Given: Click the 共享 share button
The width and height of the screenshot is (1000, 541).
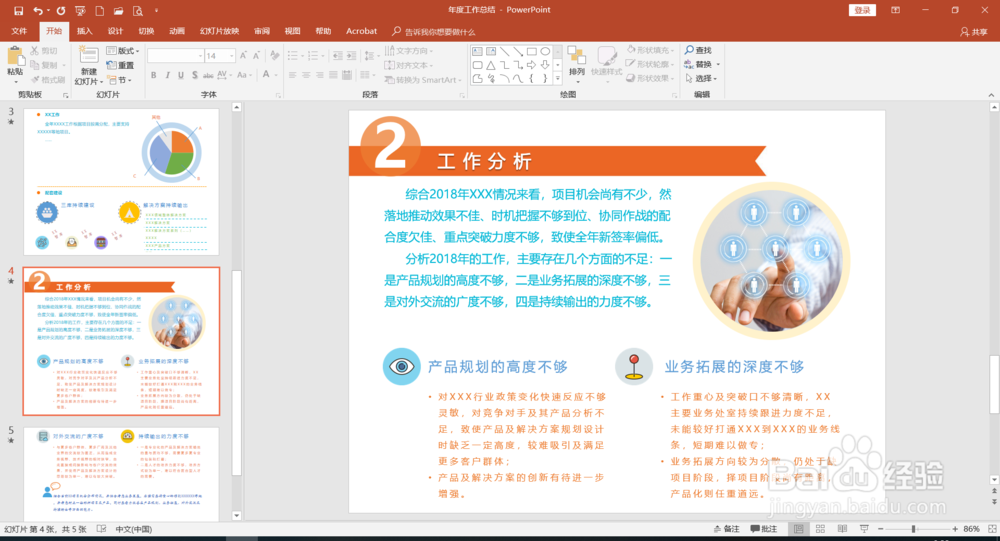Looking at the screenshot, I should [x=973, y=32].
